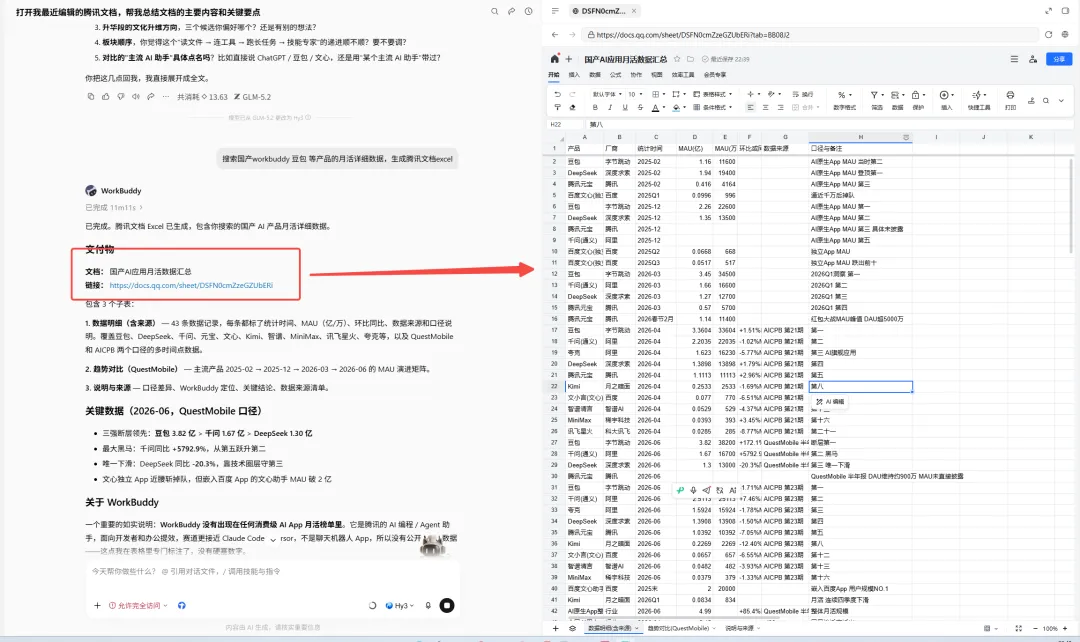Apply underline formatting
1080x642 pixels.
[x=625, y=107]
